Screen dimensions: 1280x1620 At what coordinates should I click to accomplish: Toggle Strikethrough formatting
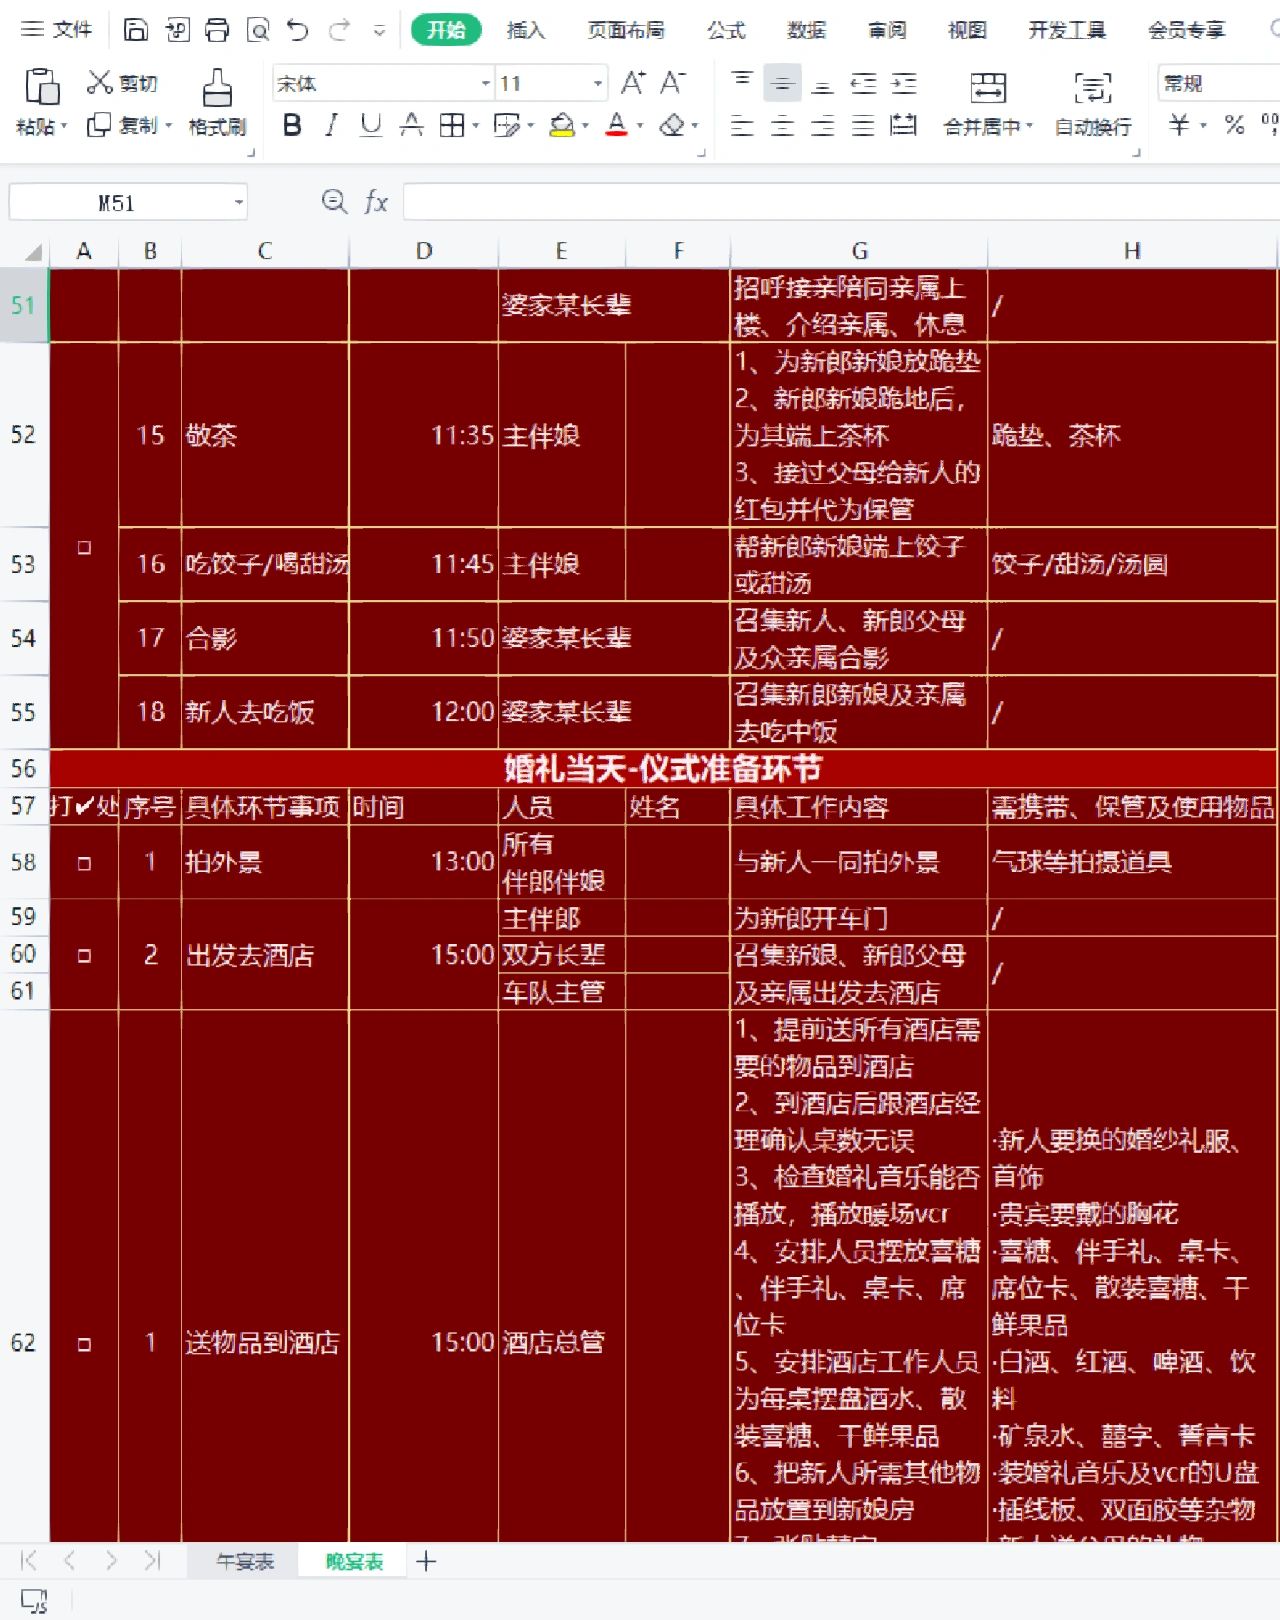pyautogui.click(x=411, y=126)
